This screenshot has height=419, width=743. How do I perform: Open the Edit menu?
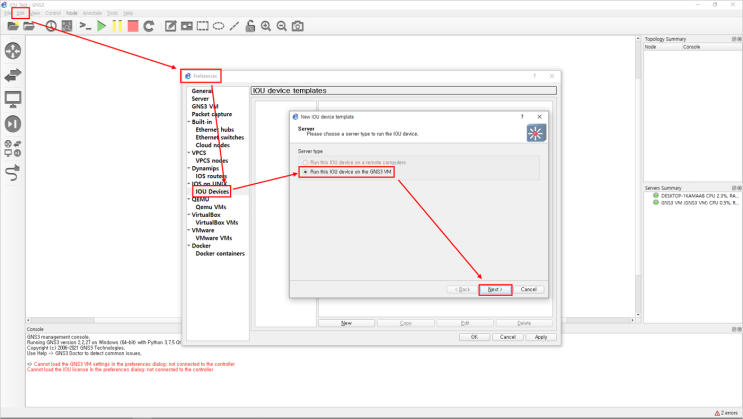(20, 13)
